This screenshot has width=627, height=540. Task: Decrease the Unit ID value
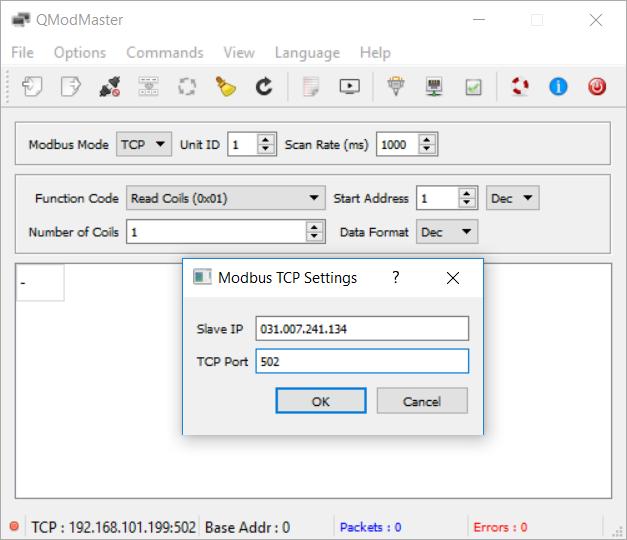266,149
